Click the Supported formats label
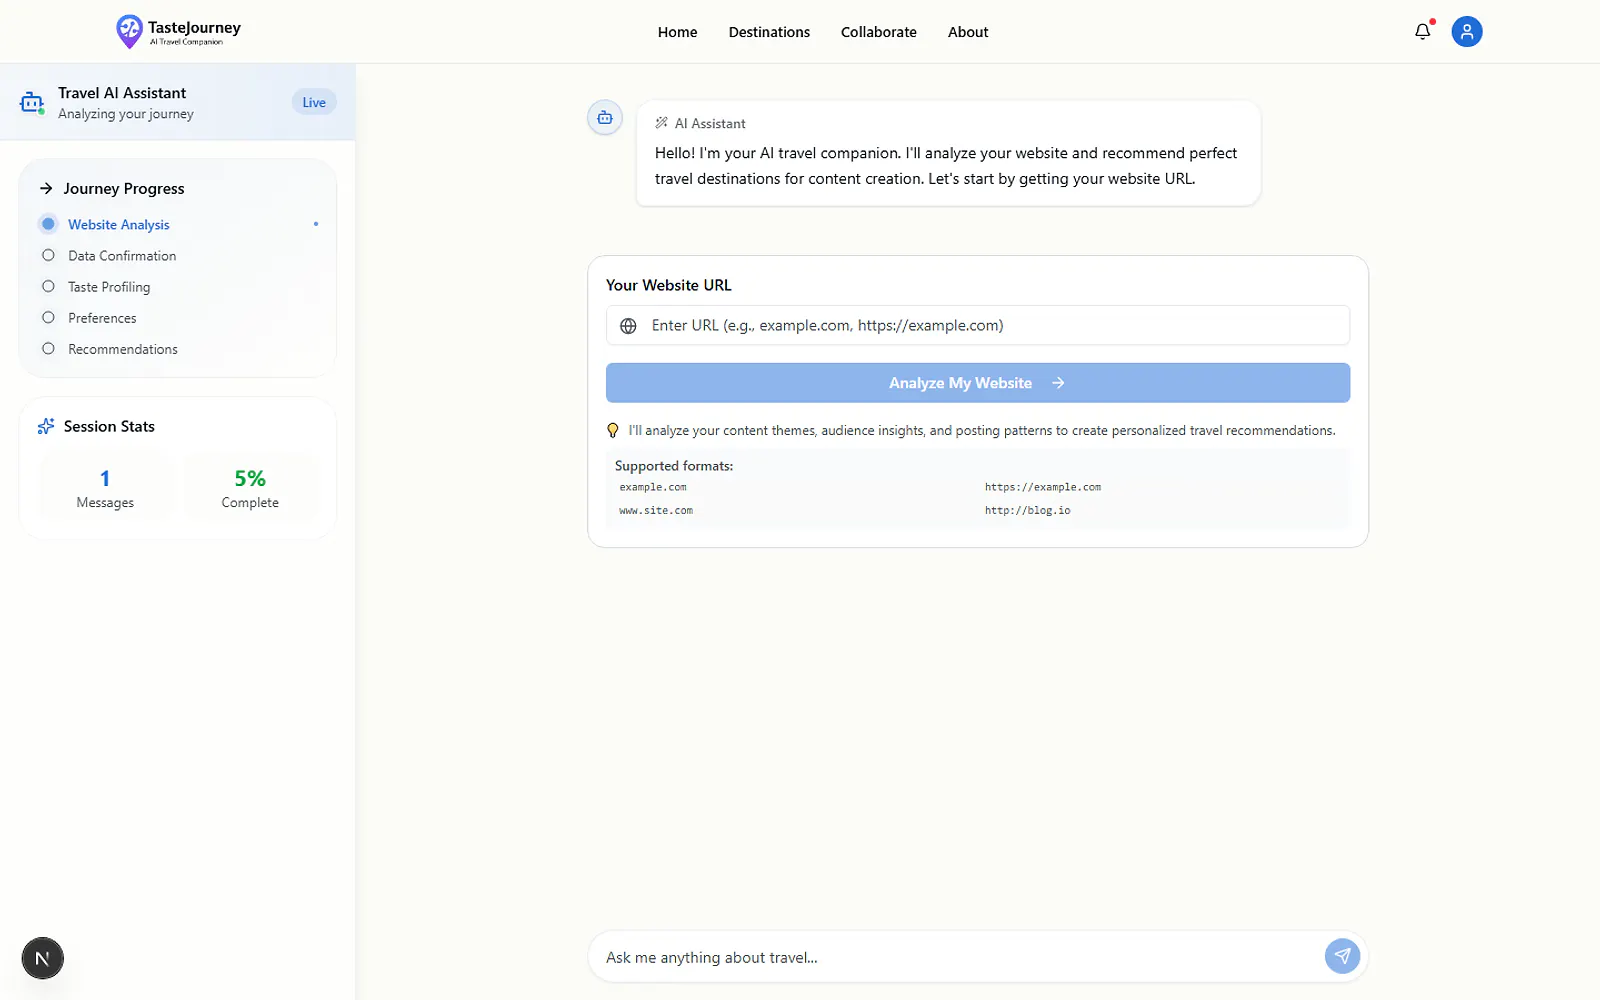Image resolution: width=1600 pixels, height=1000 pixels. (674, 466)
